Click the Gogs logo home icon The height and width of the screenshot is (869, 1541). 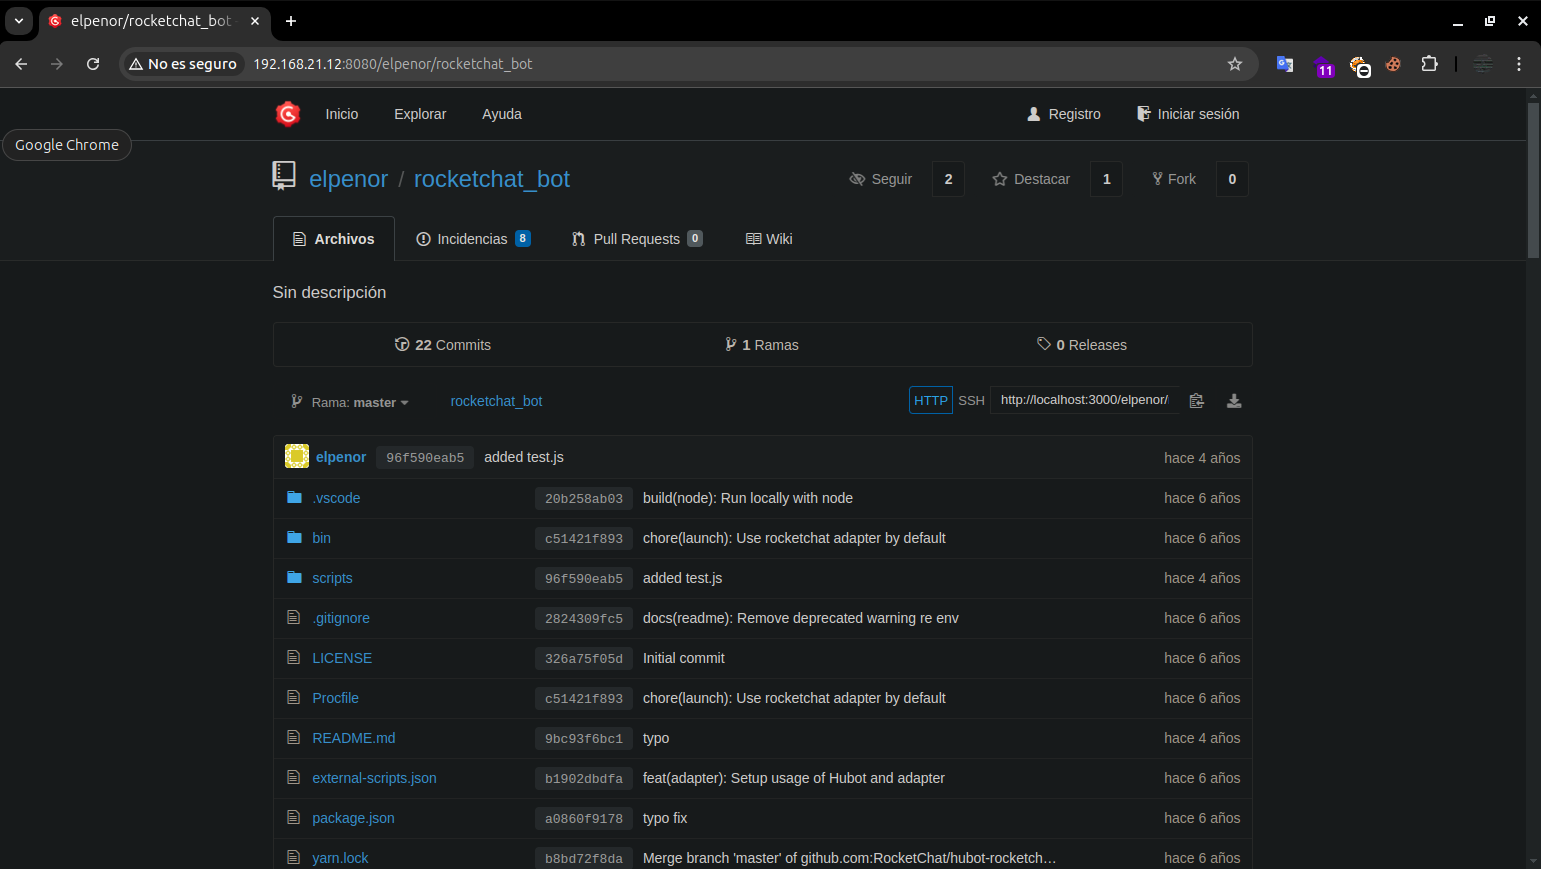pos(288,114)
